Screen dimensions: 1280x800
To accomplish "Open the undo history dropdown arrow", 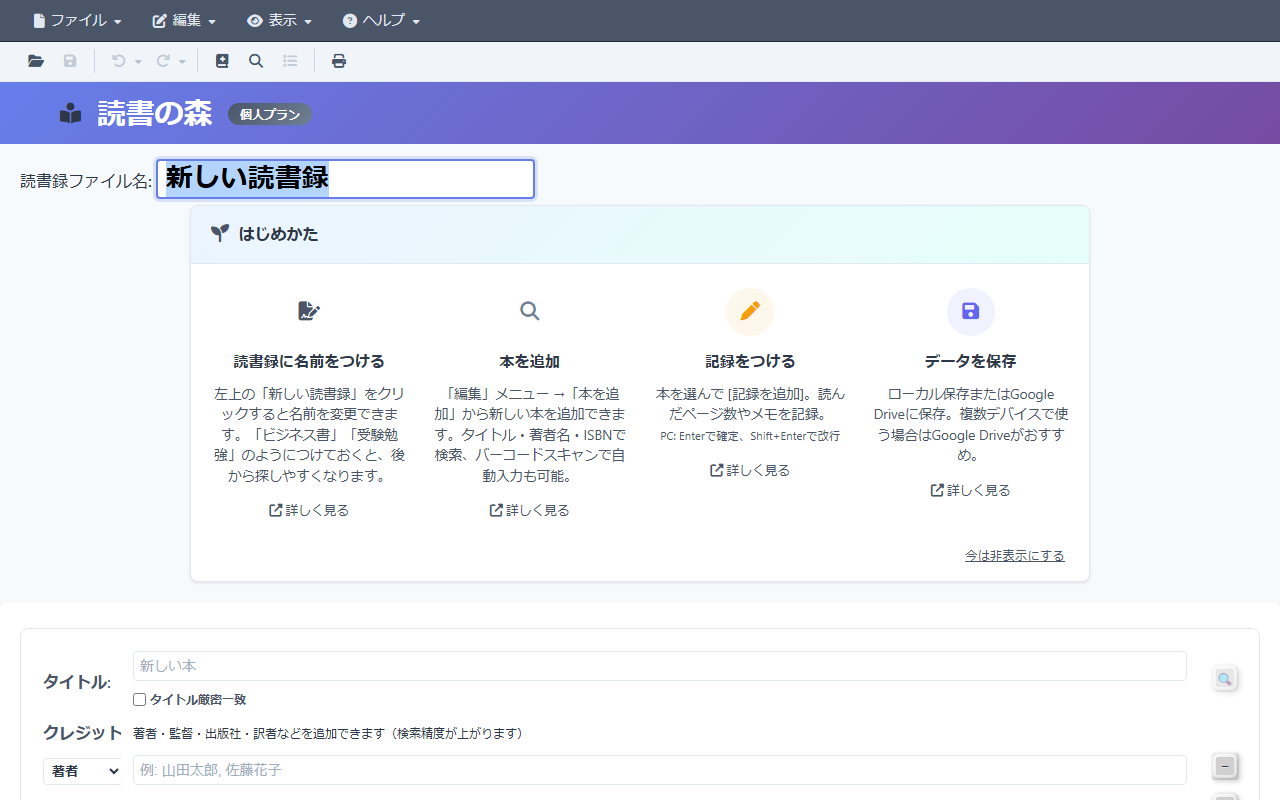I will (x=138, y=62).
